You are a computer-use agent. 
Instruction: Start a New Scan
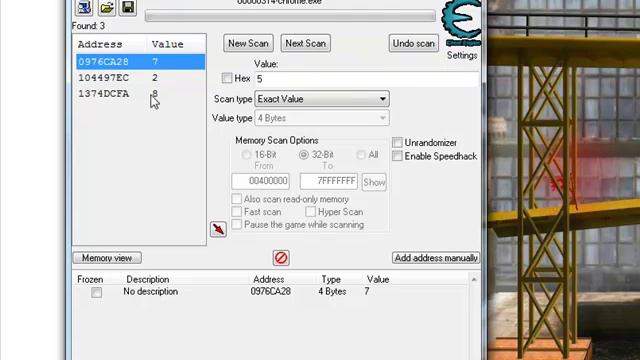tap(248, 43)
